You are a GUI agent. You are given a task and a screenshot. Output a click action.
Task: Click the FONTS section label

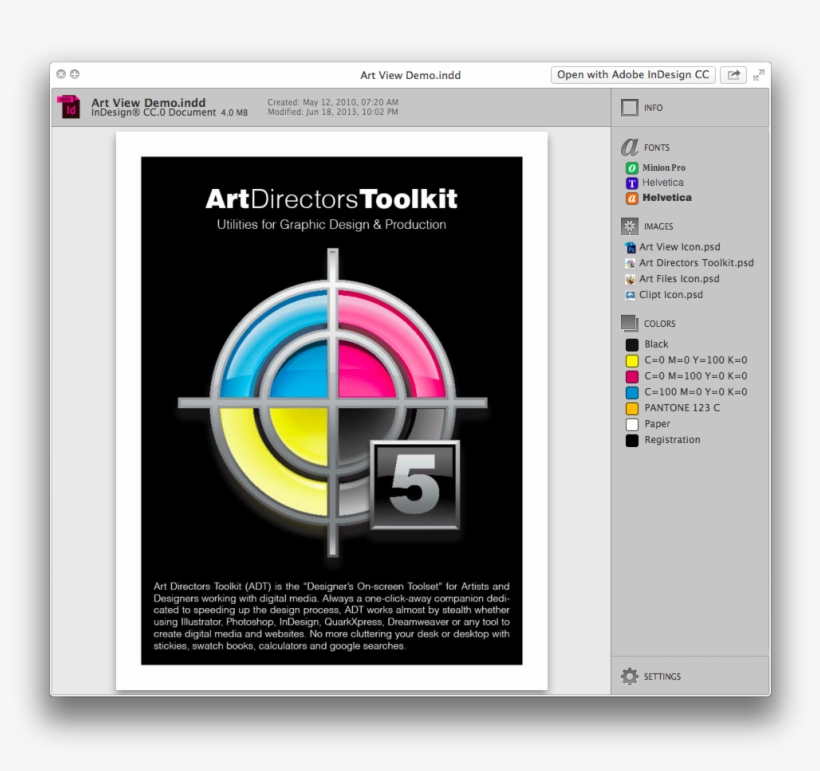656,148
